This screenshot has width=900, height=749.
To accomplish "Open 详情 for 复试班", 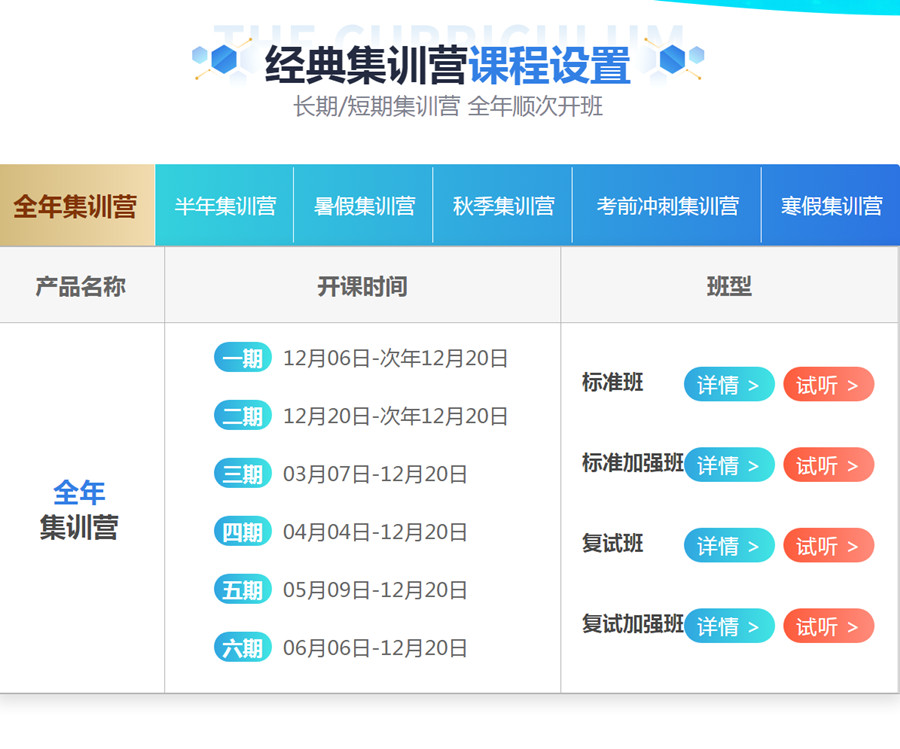I will click(729, 546).
